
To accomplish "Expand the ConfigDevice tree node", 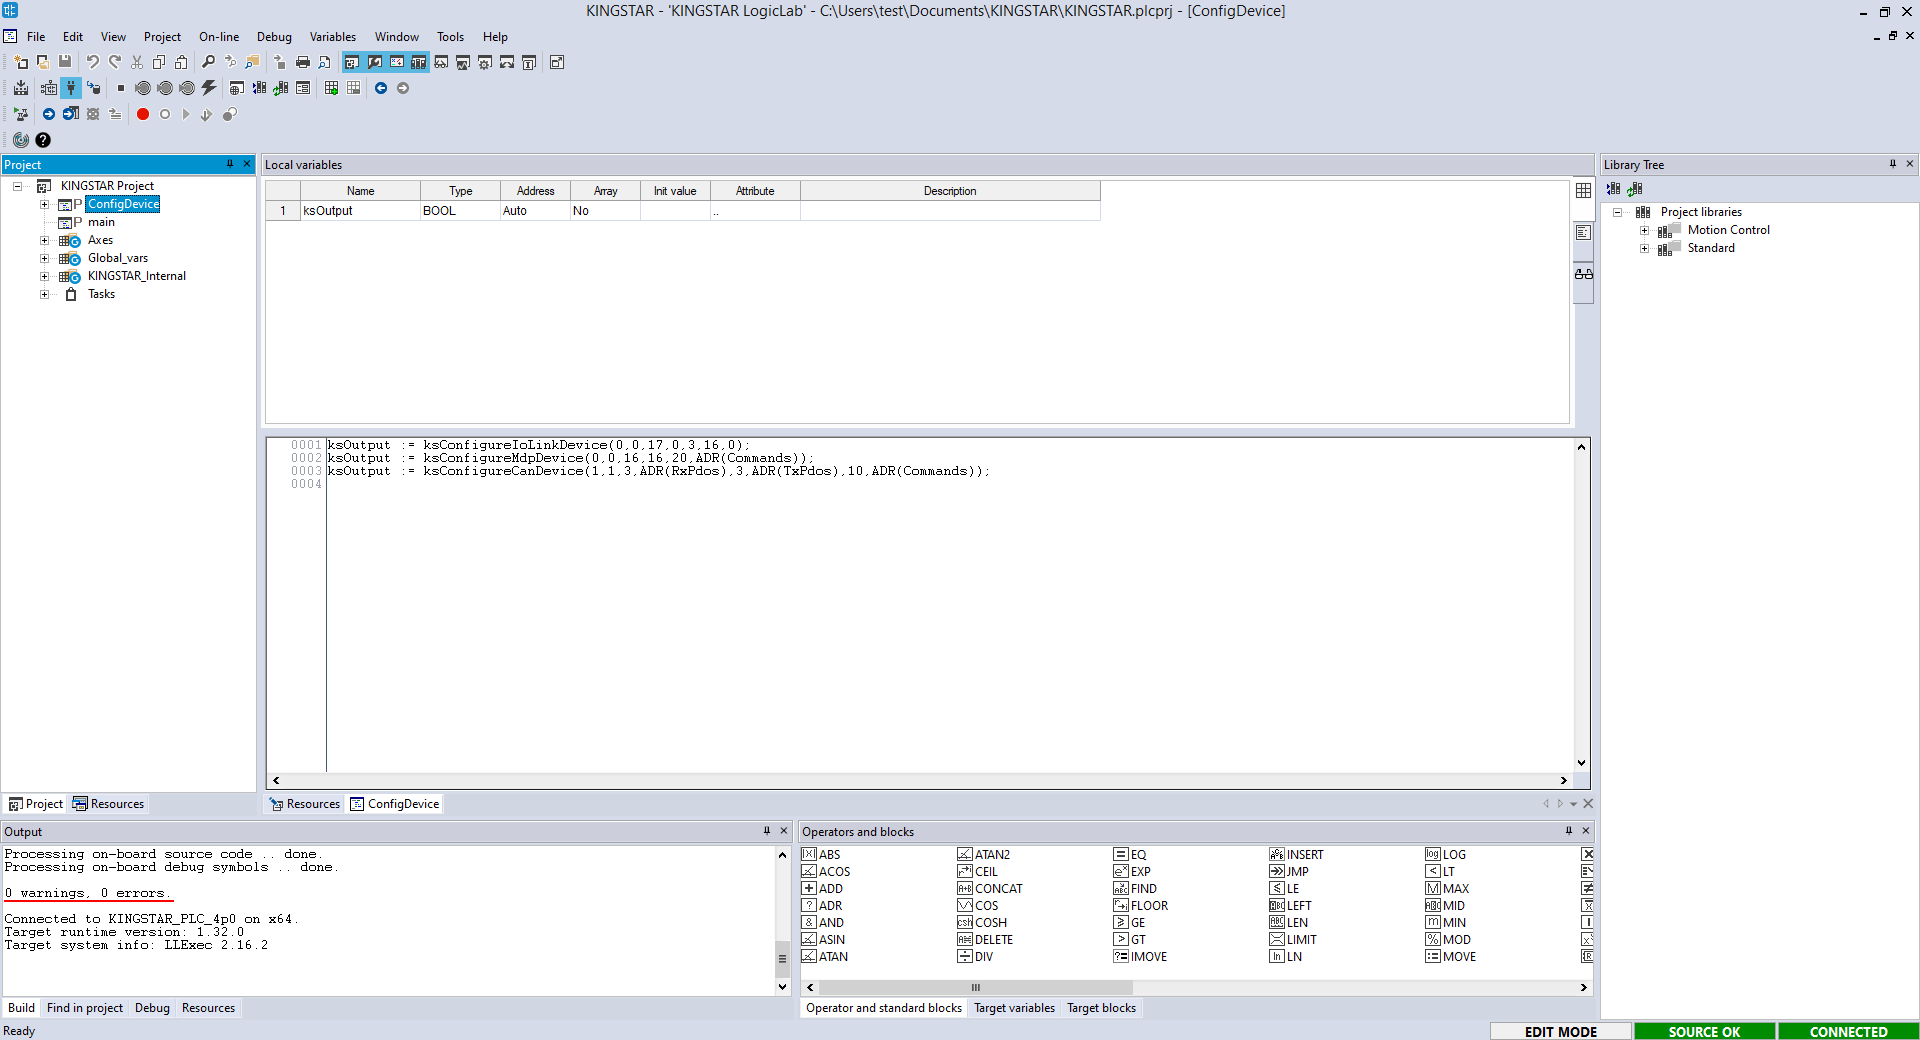I will 44,204.
